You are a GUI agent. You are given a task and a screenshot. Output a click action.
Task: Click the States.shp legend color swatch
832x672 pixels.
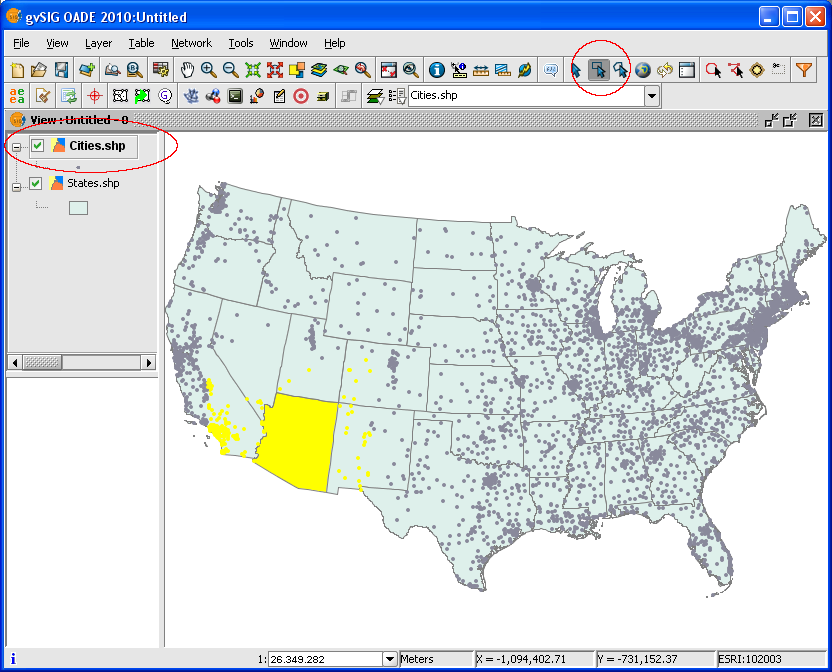78,207
